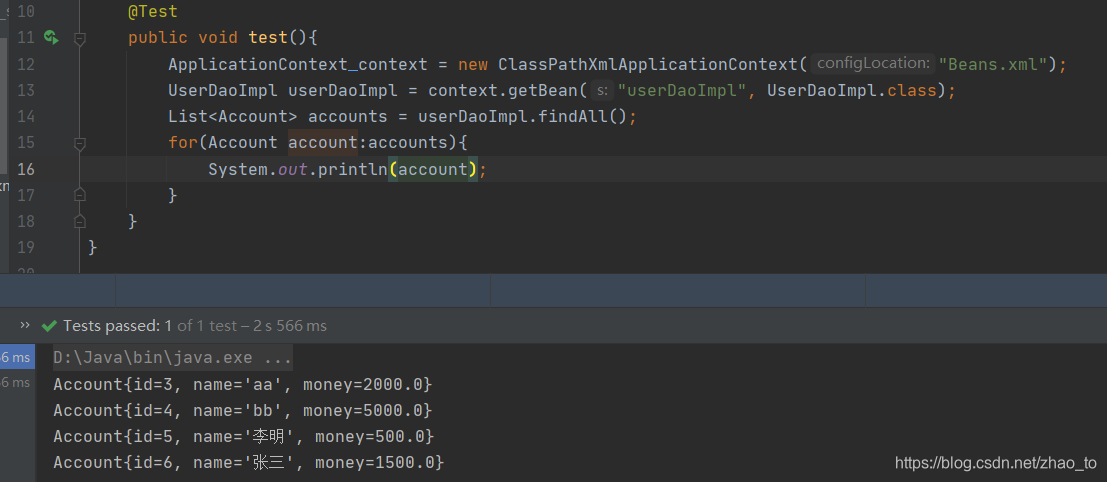Click the 's:' parameter hint on line 13
Screen dimensions: 1107x482
(x=602, y=90)
